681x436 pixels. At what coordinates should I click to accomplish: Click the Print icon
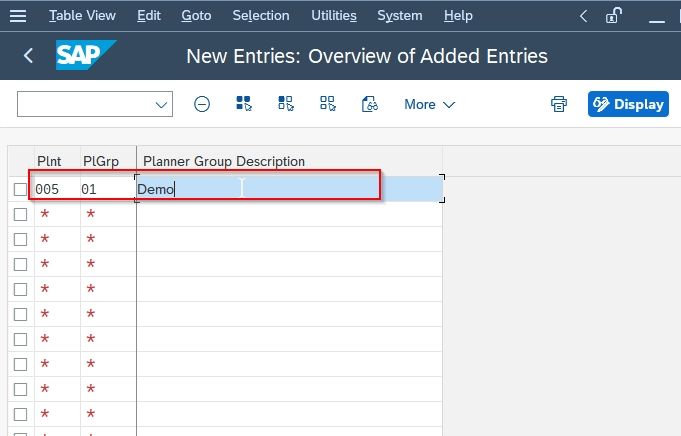click(x=559, y=104)
